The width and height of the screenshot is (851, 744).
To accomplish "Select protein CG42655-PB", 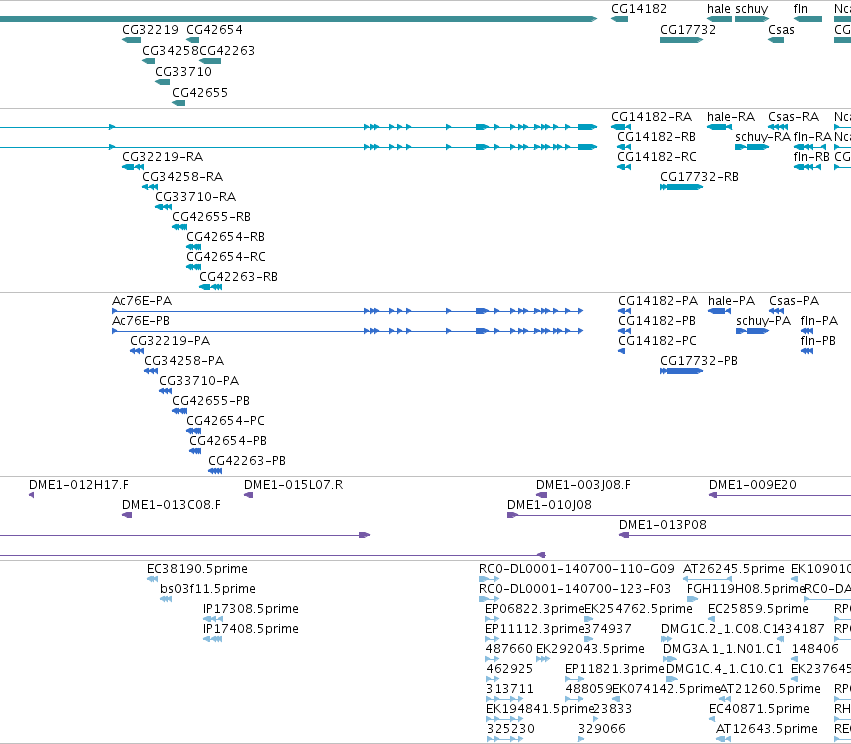I will [x=211, y=401].
